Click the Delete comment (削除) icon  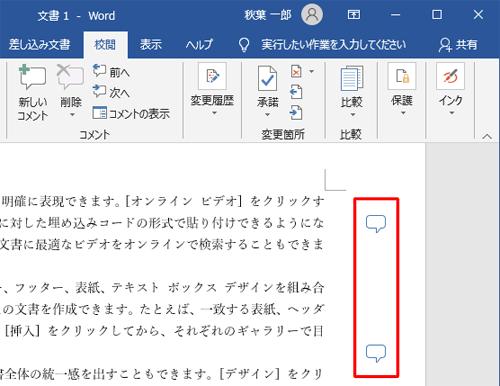click(x=70, y=77)
